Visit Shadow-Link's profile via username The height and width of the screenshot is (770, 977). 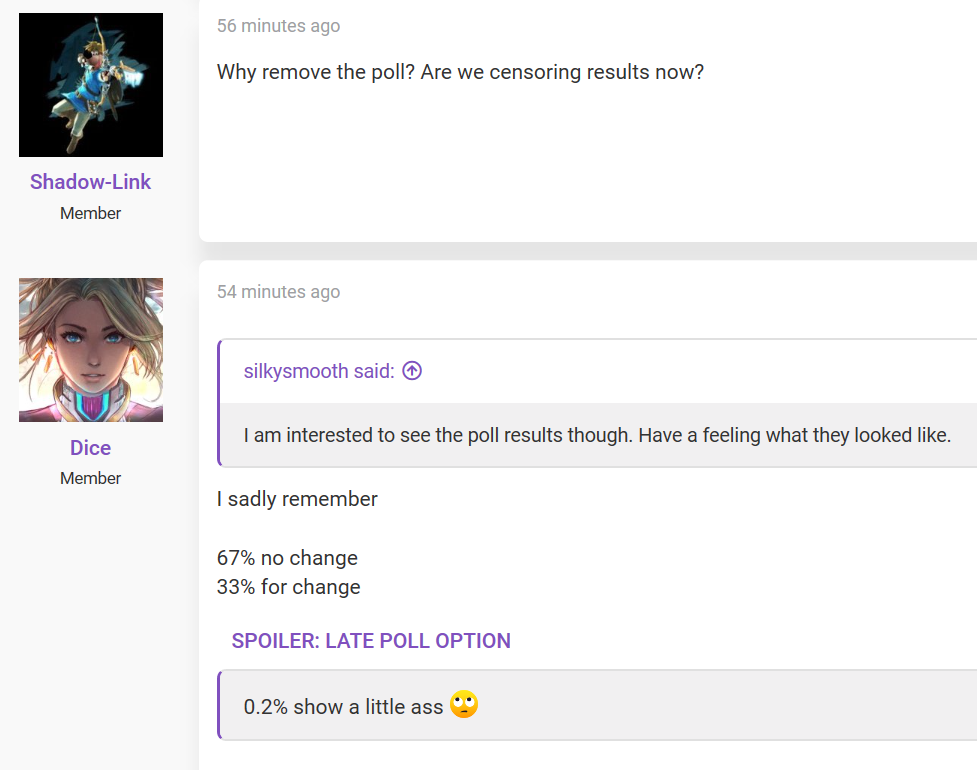pos(90,182)
